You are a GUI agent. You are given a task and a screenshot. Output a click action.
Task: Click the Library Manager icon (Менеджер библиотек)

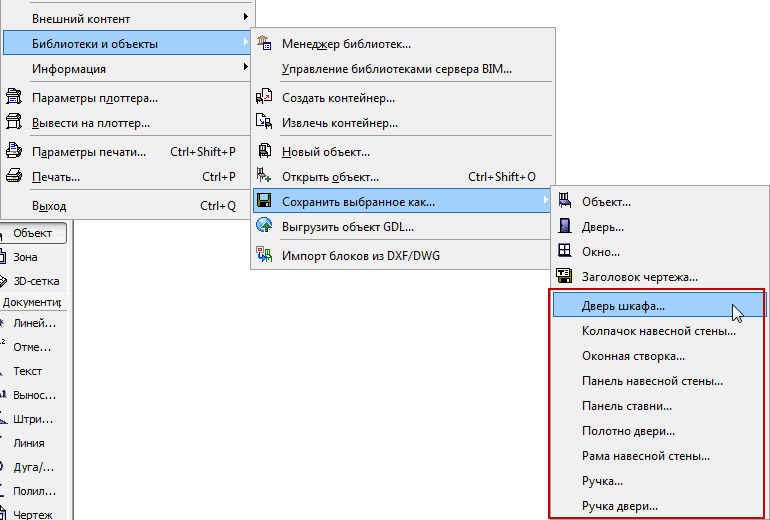point(264,43)
